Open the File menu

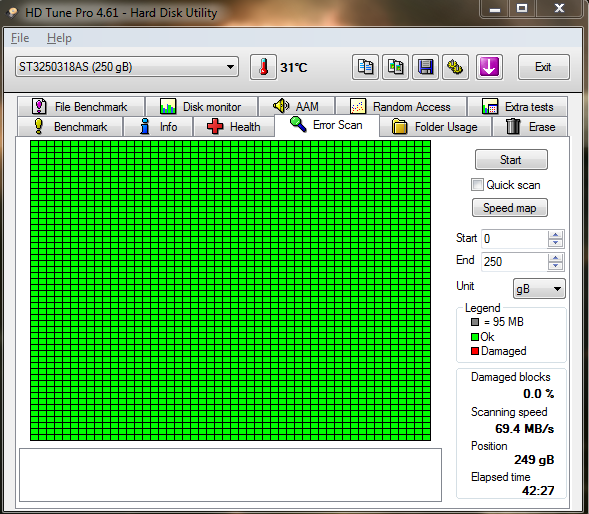tap(20, 38)
